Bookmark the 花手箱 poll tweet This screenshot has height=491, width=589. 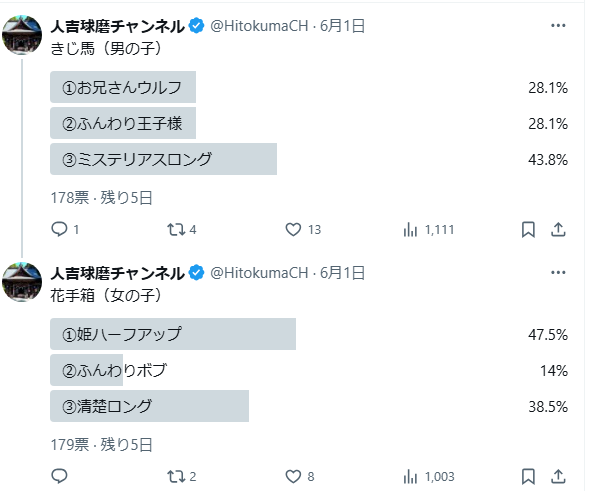point(528,476)
